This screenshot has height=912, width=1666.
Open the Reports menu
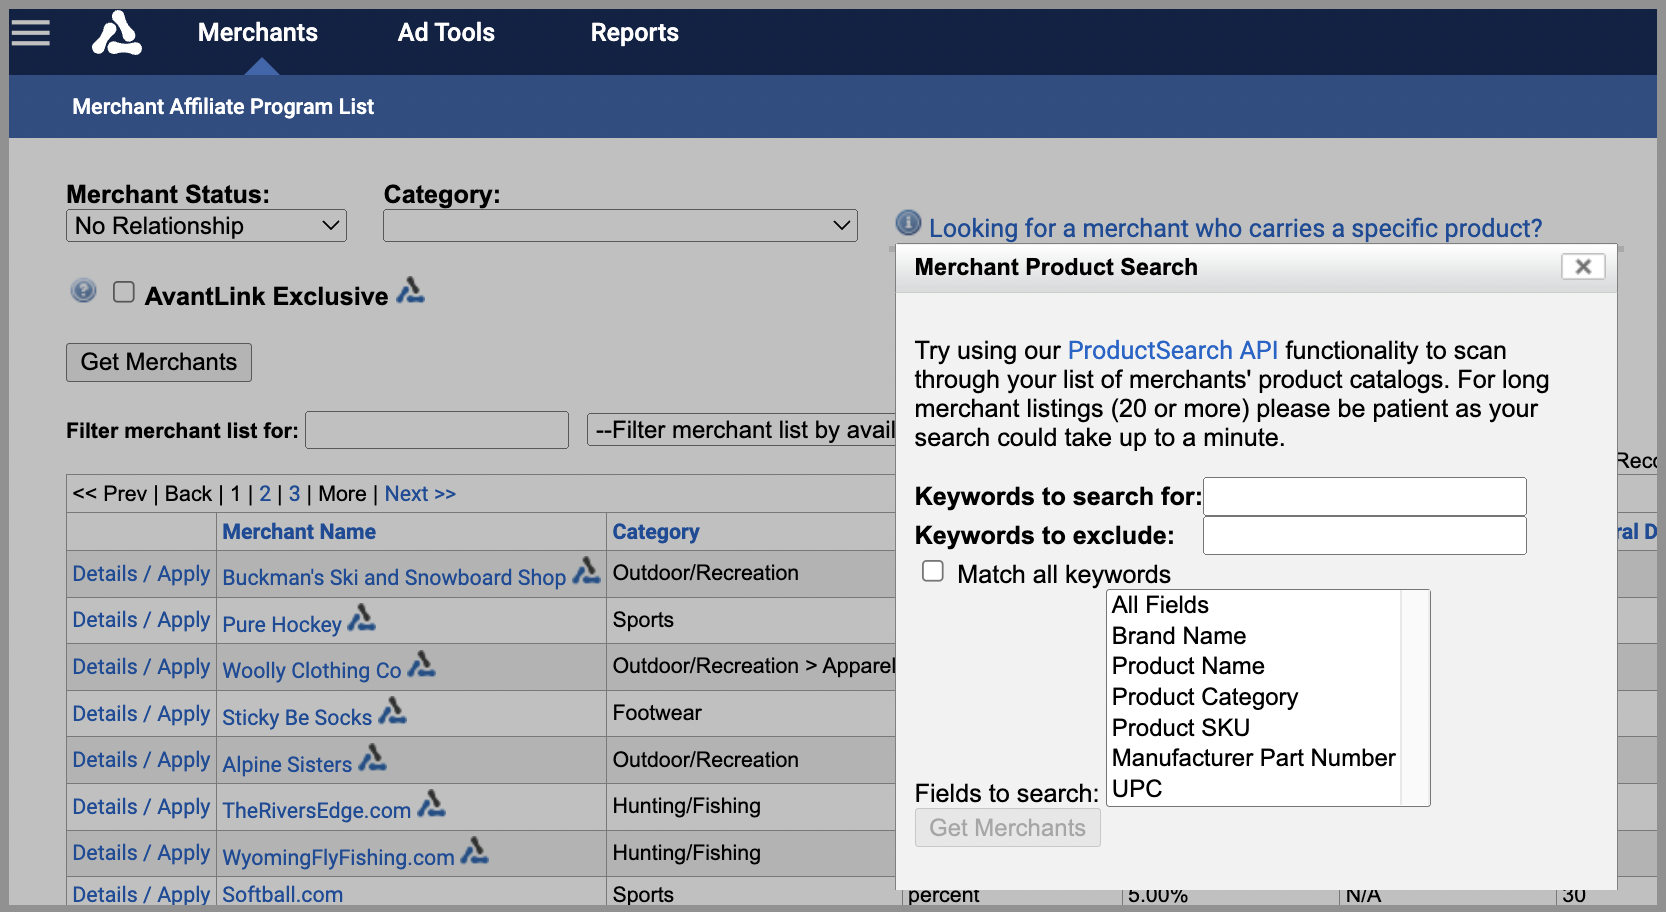[635, 33]
